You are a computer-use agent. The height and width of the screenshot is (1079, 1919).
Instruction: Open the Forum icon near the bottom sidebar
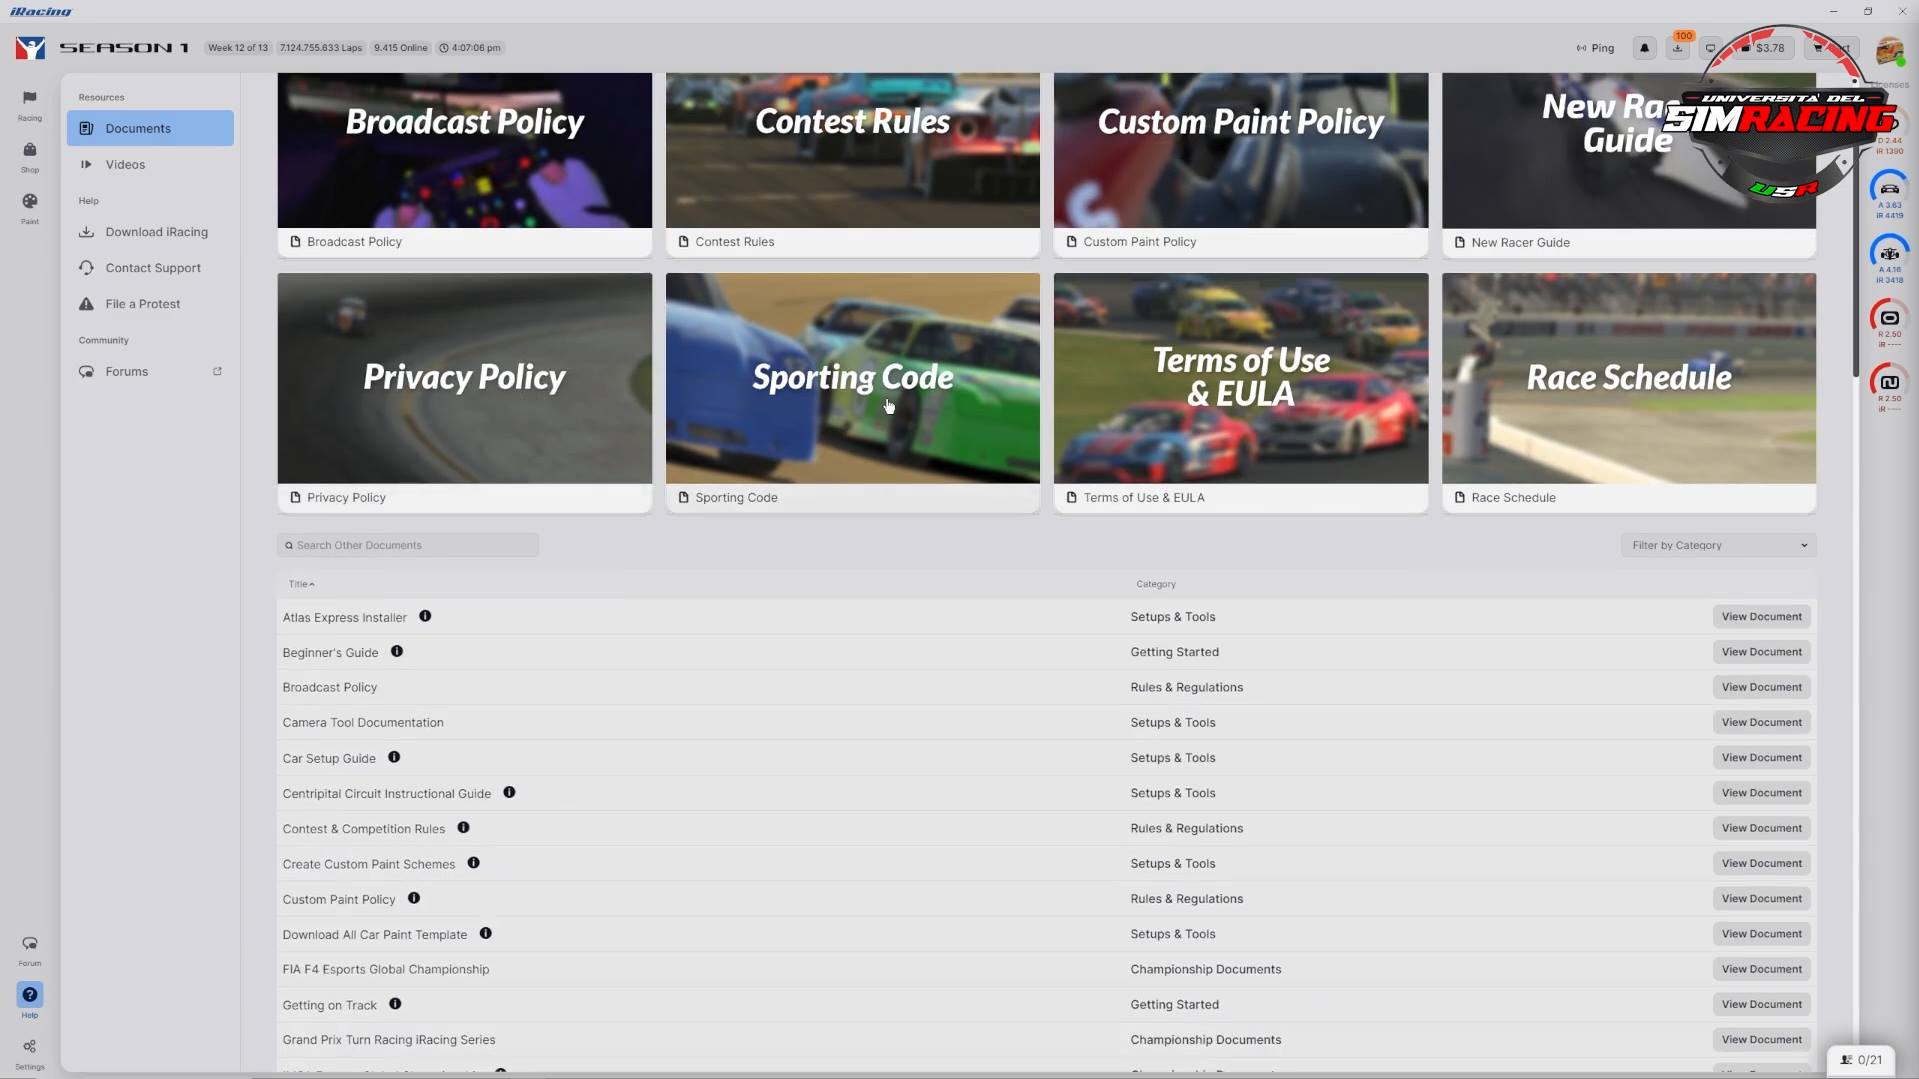(29, 948)
